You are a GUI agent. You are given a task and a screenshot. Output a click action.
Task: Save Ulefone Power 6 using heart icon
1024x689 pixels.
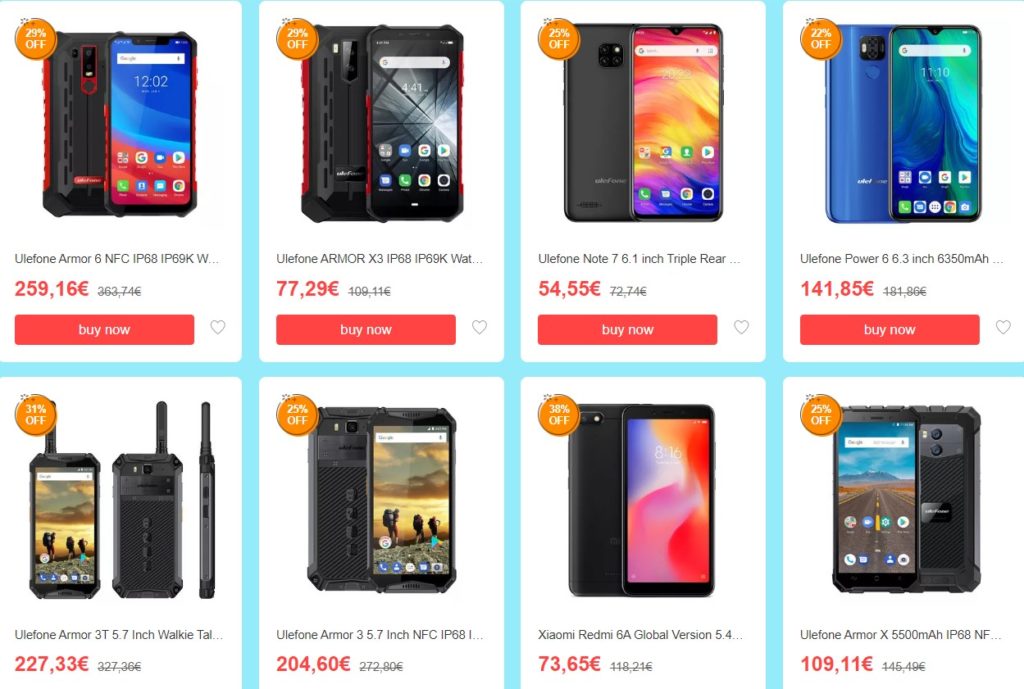tap(1003, 327)
